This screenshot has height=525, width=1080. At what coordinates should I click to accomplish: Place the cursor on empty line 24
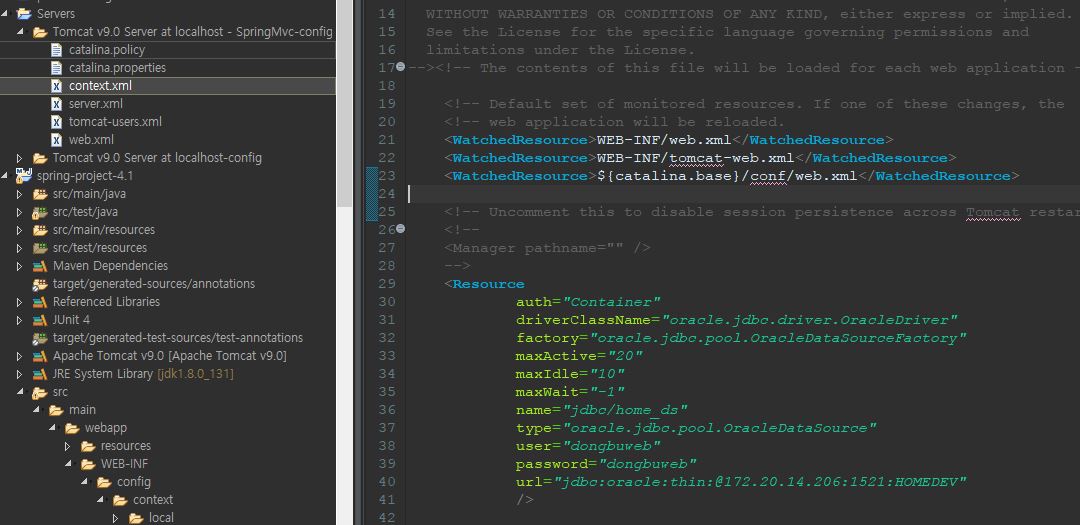point(600,194)
